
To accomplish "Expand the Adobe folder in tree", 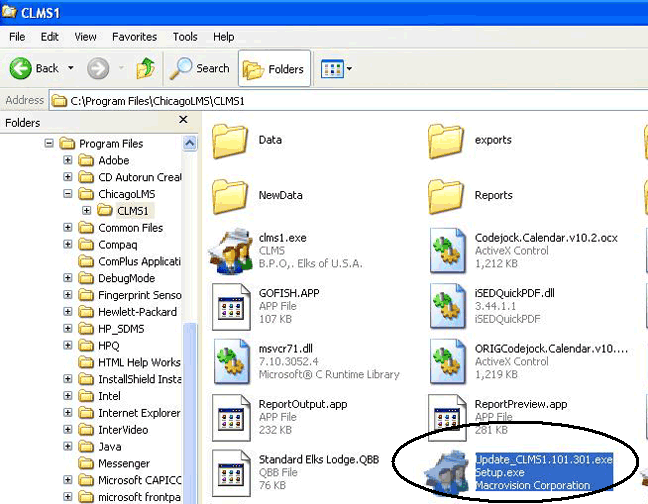I will [x=68, y=160].
